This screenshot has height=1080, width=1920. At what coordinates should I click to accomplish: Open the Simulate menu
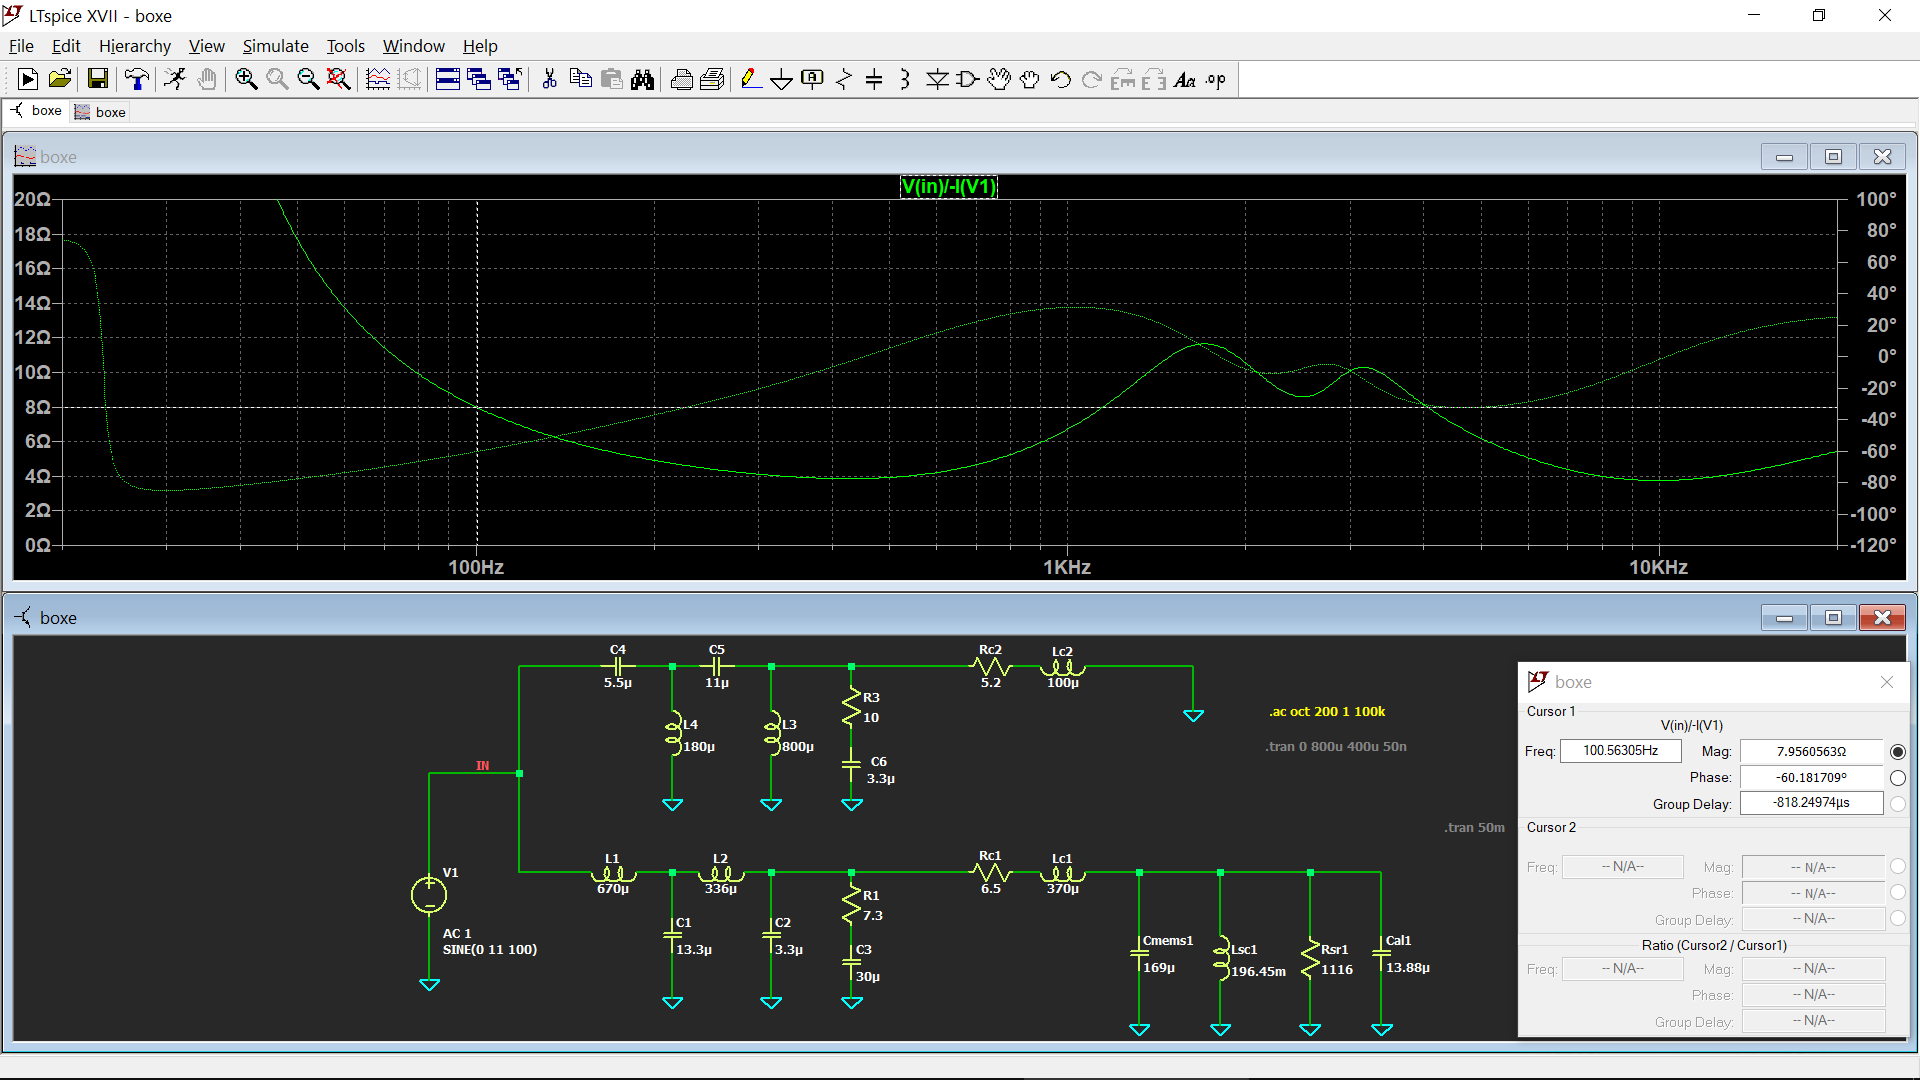[x=275, y=46]
